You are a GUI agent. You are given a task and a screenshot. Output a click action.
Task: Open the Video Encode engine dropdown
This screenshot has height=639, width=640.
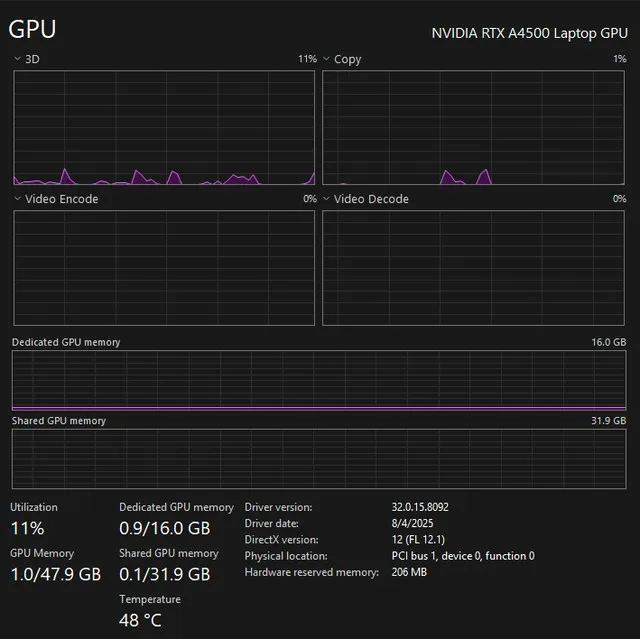tap(17, 199)
